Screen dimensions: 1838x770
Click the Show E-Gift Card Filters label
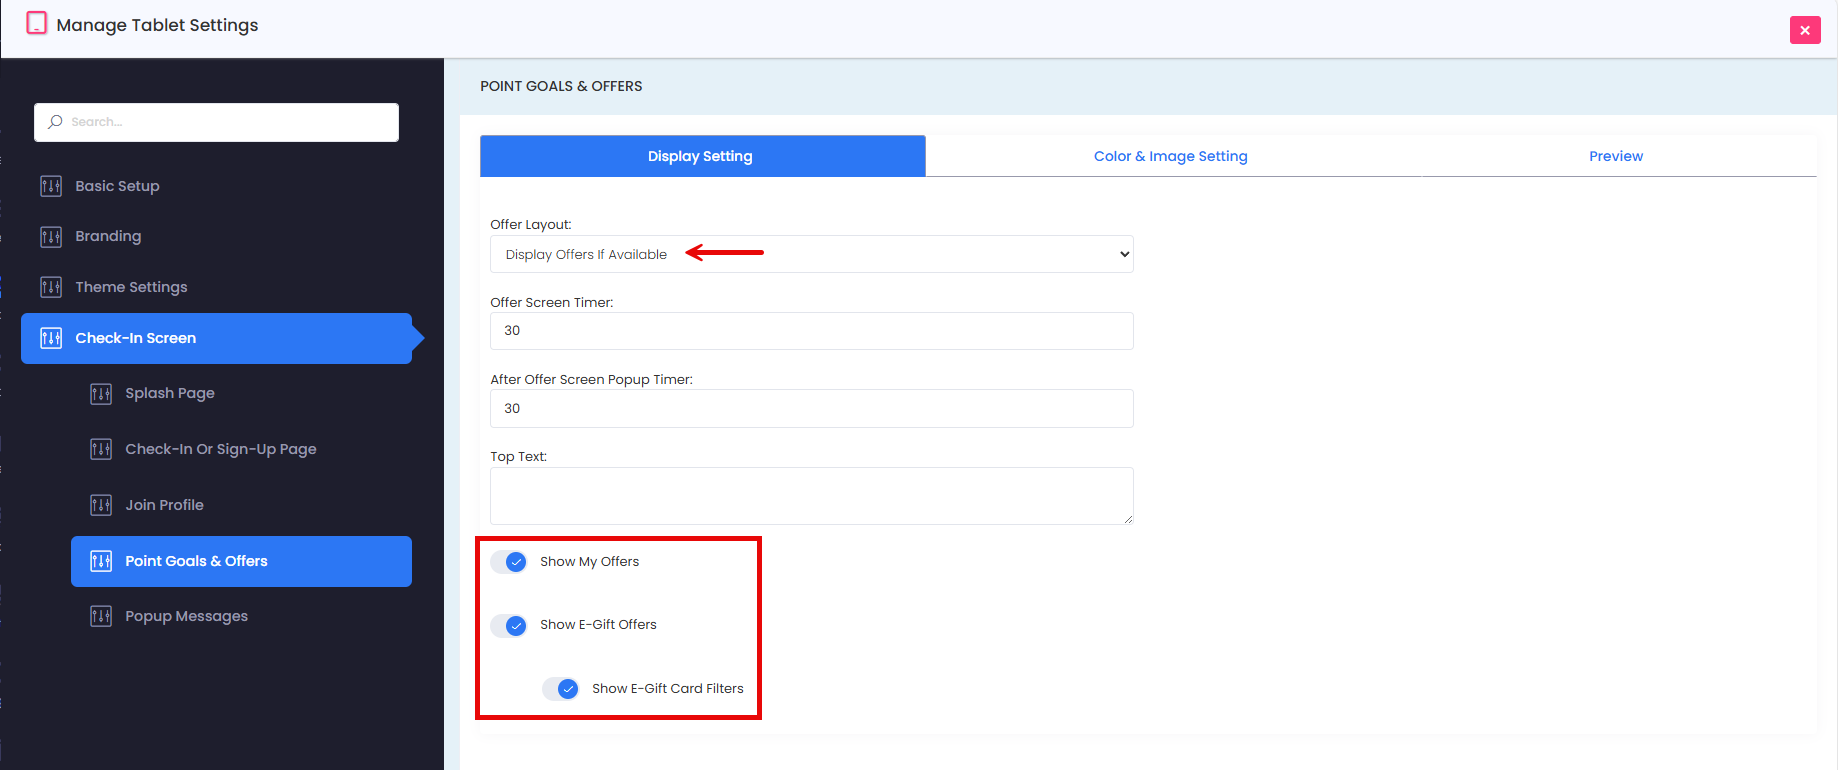point(668,688)
